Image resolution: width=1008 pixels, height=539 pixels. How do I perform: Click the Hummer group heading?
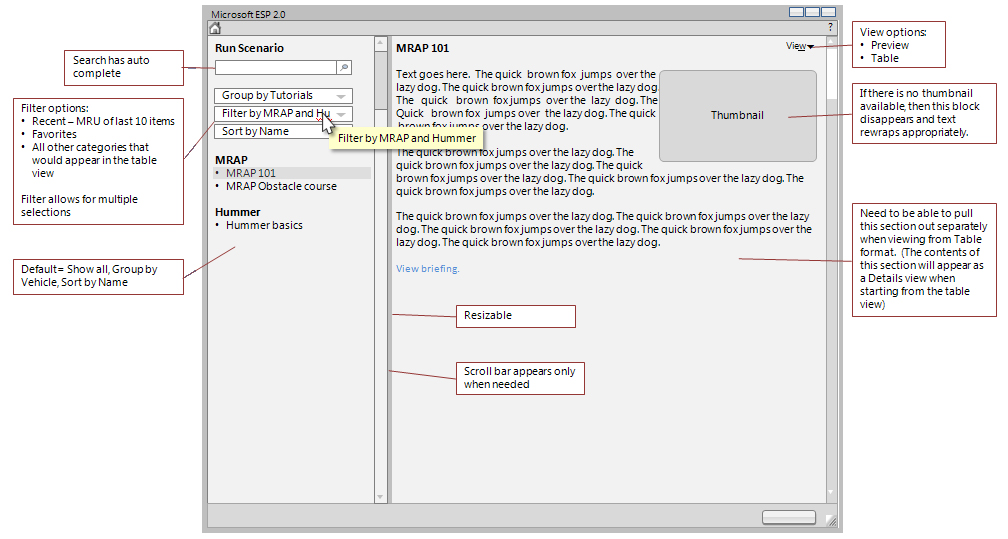(x=238, y=212)
